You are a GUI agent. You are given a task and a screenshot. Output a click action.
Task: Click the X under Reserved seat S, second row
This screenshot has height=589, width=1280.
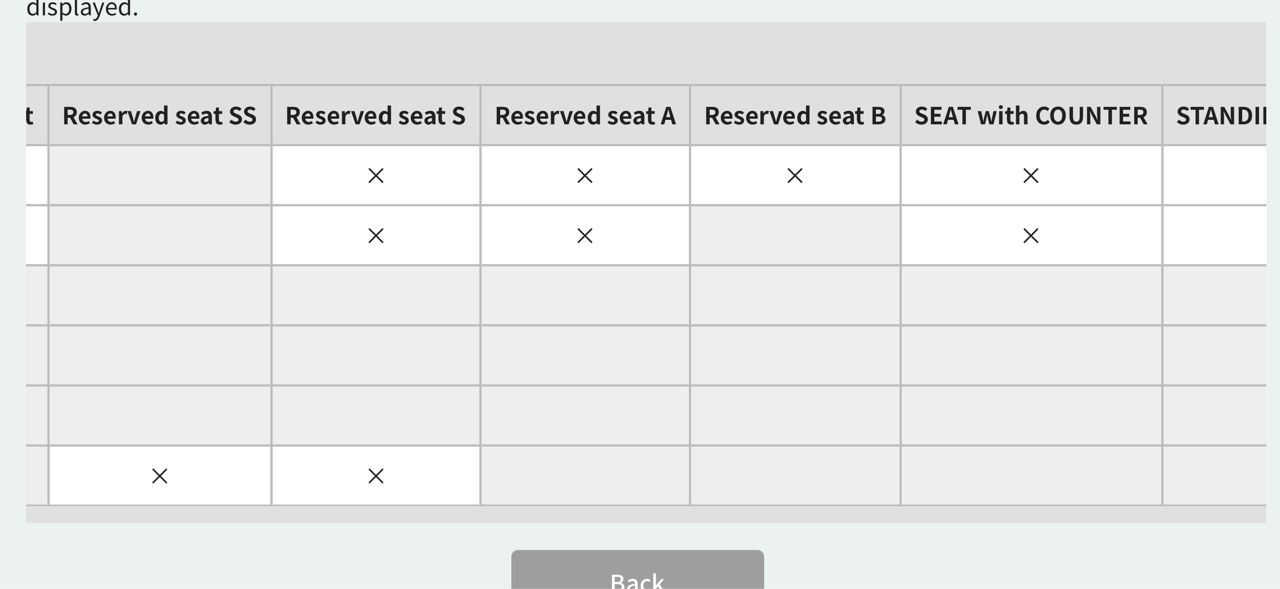376,236
